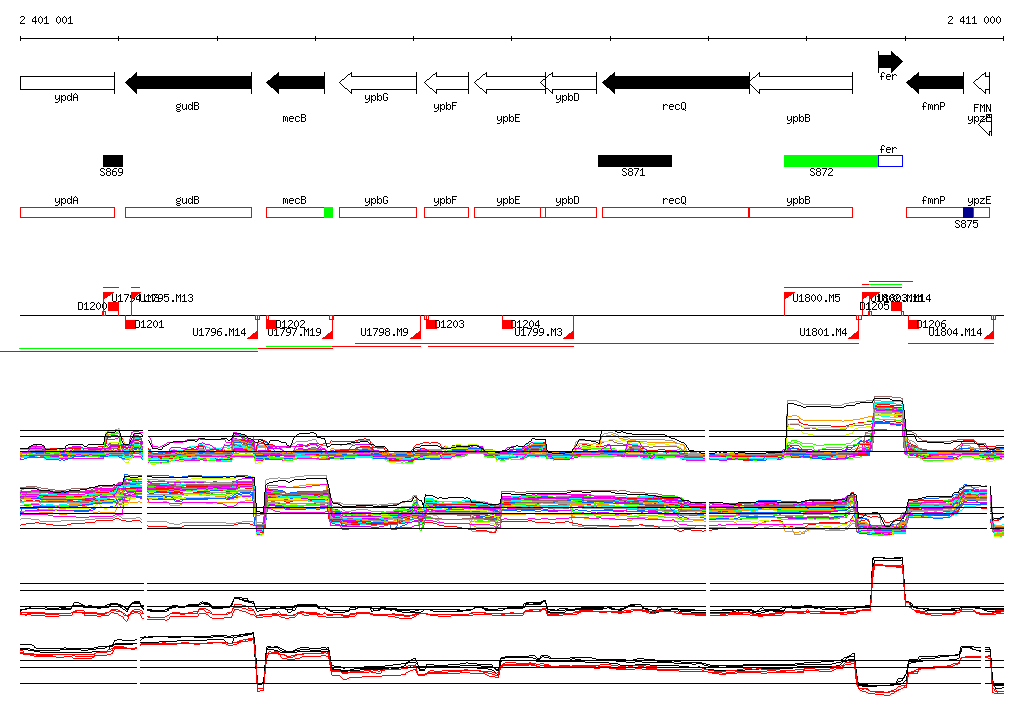Select the red-outlined recQ box
Viewport: 1024px width, 714px height.
[x=675, y=212]
